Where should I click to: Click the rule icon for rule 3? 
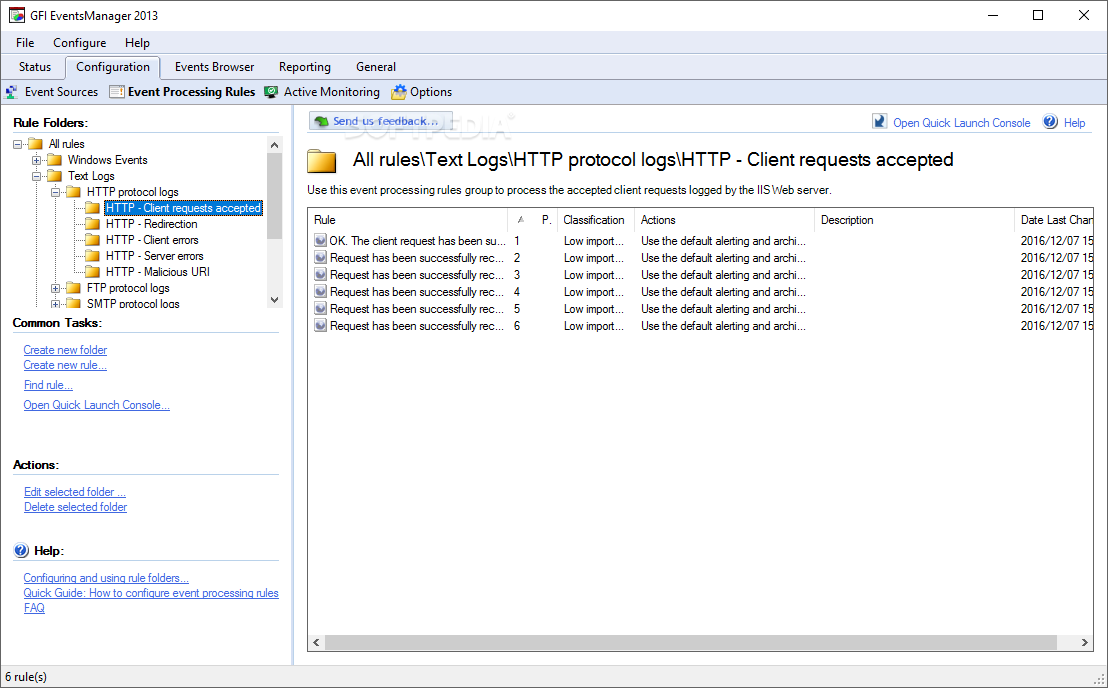click(x=320, y=275)
